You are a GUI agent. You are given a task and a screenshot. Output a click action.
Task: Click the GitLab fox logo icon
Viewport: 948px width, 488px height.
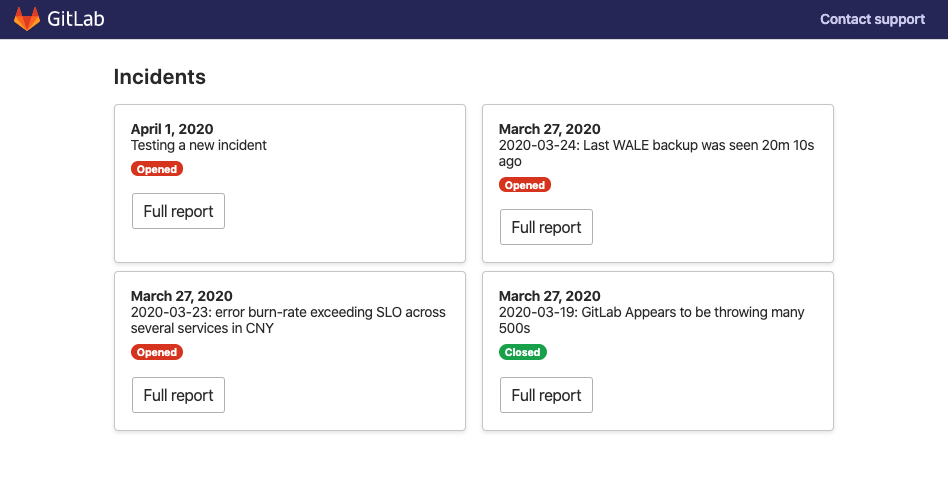[x=27, y=18]
